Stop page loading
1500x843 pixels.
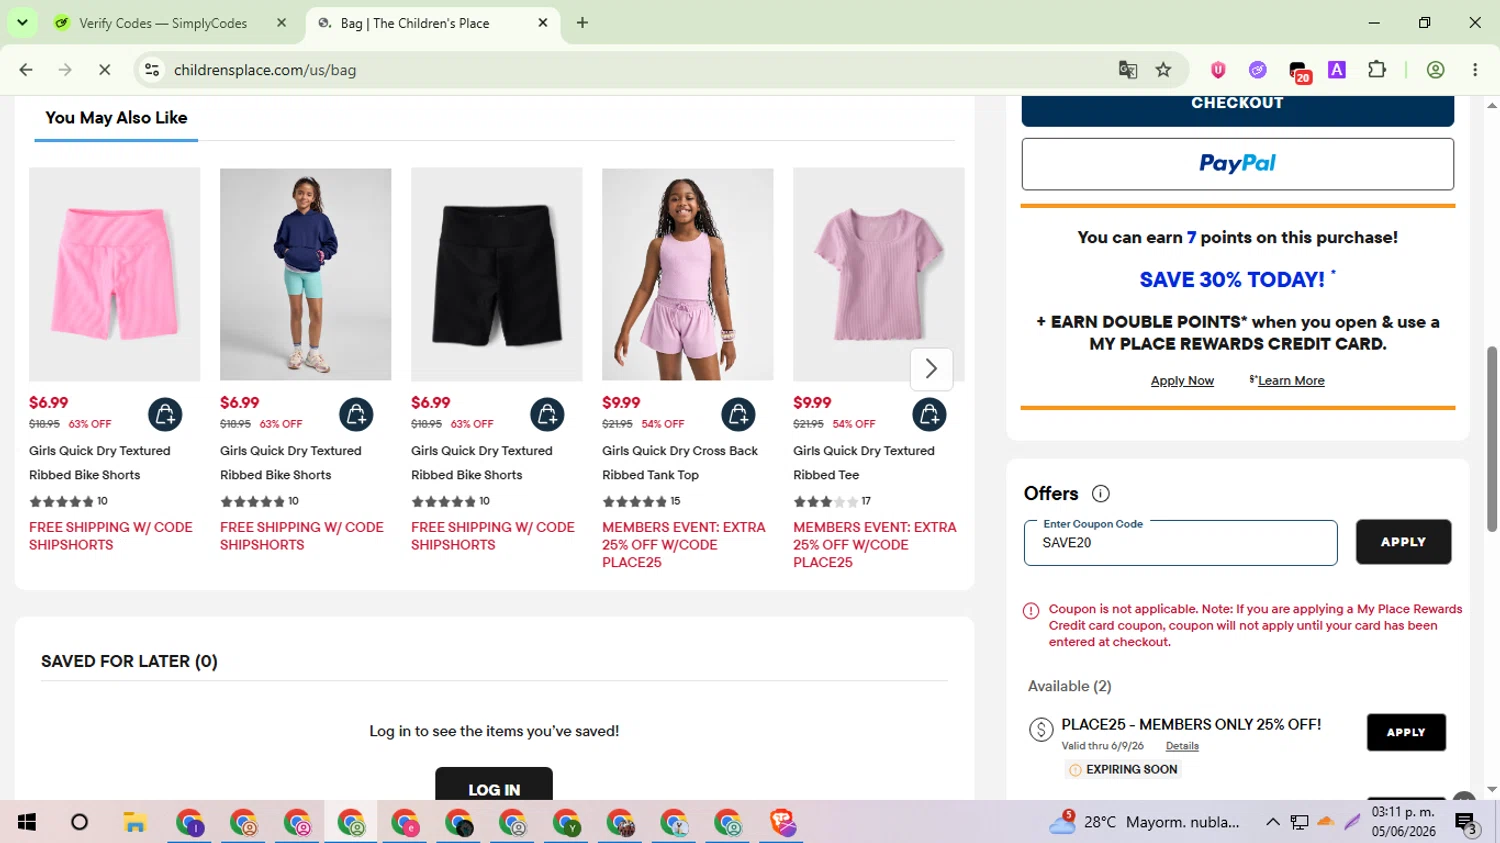point(105,70)
